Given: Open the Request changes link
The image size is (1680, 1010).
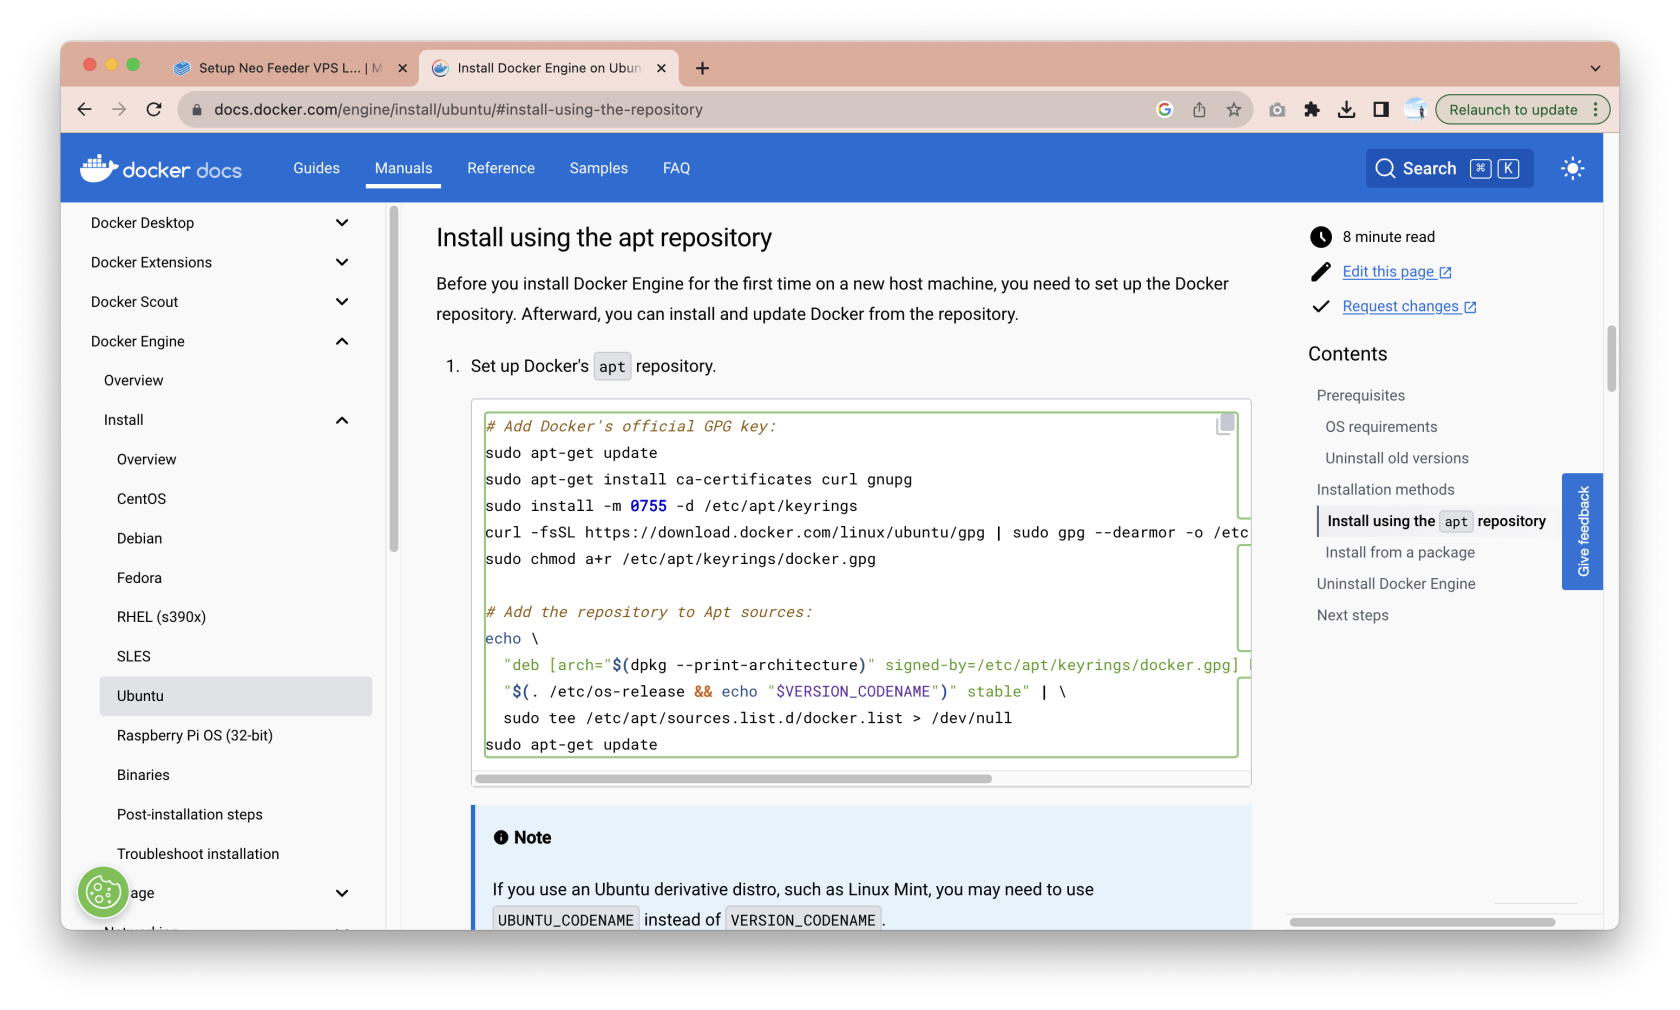Looking at the screenshot, I should [x=1409, y=306].
